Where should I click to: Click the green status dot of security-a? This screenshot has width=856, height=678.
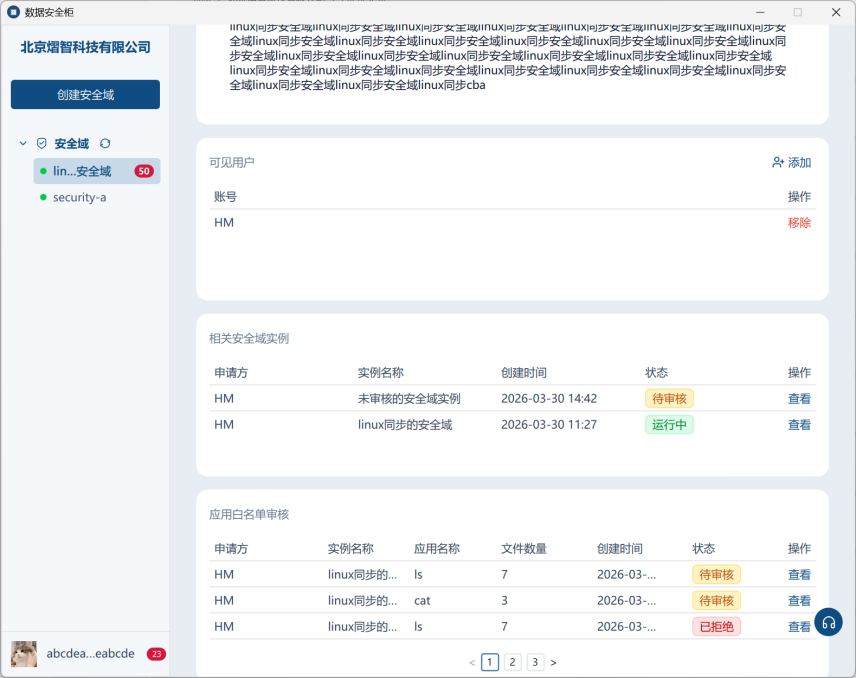tap(43, 197)
